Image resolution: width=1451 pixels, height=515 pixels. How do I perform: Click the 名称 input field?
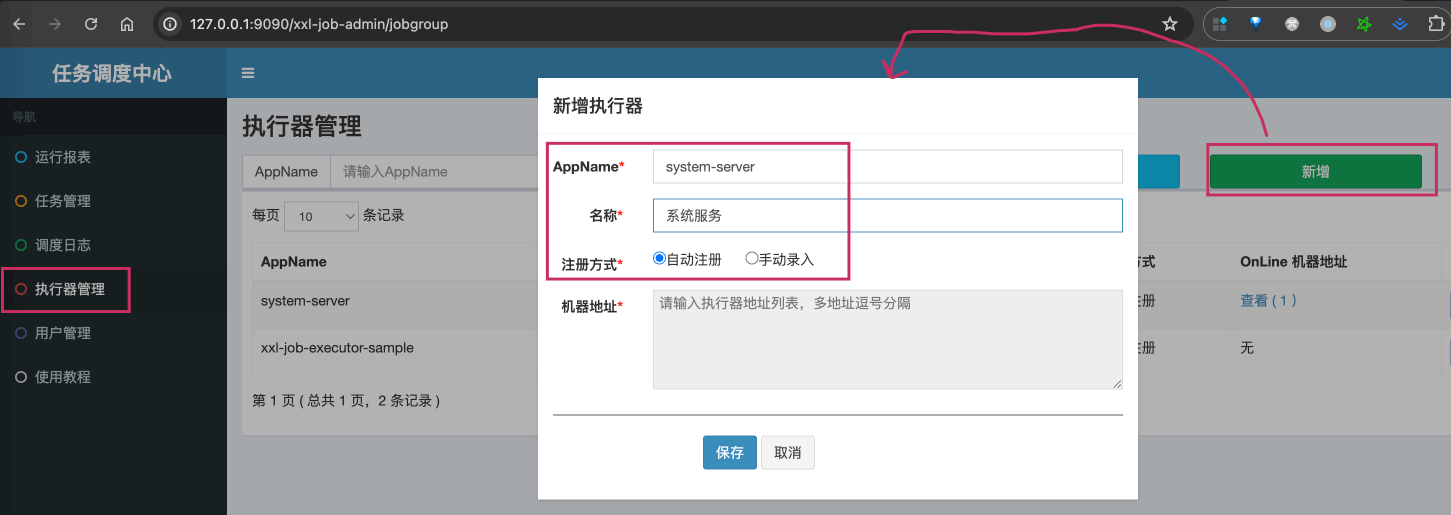[x=887, y=215]
